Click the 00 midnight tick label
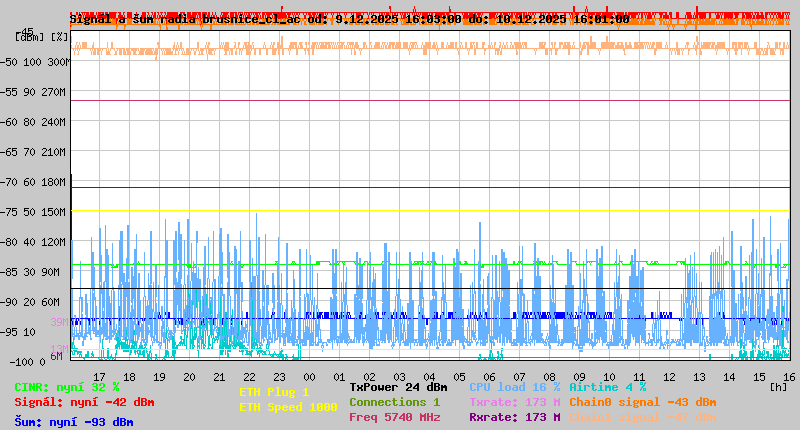 [x=309, y=377]
